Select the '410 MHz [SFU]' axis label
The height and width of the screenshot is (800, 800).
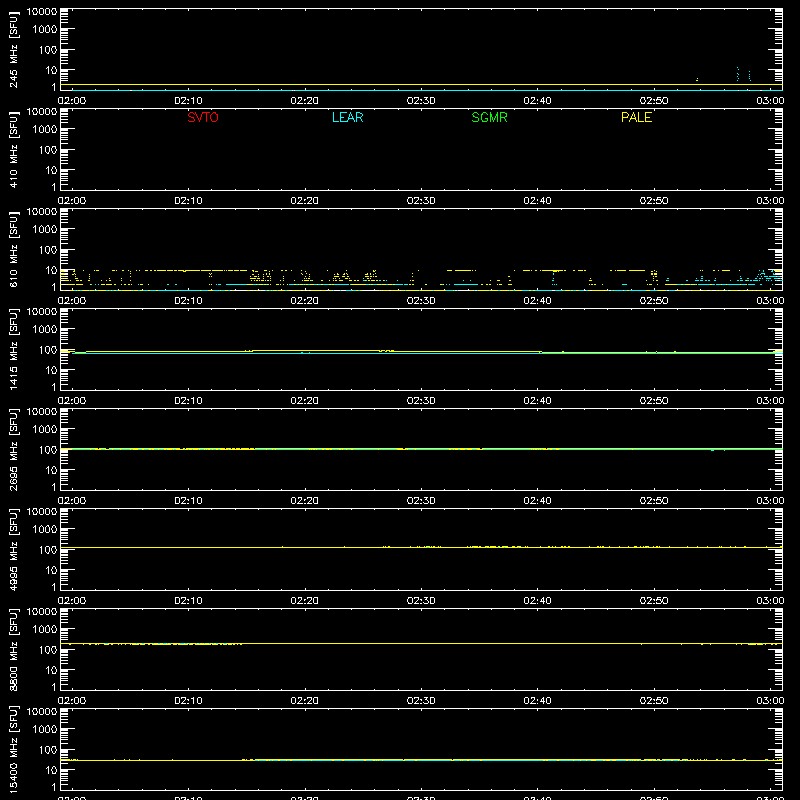pos(13,149)
